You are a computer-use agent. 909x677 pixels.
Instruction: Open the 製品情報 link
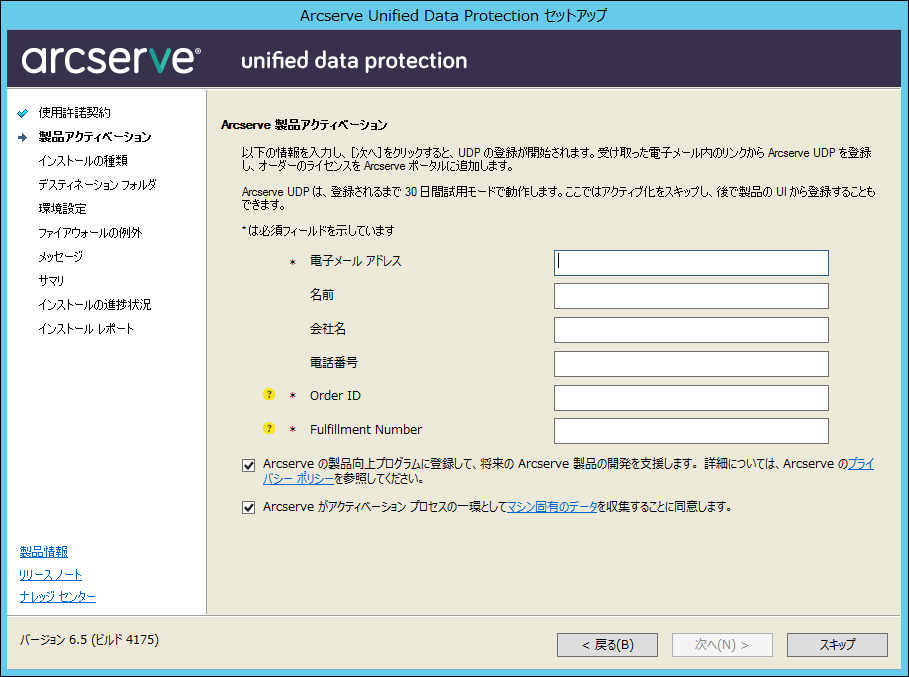click(x=43, y=552)
